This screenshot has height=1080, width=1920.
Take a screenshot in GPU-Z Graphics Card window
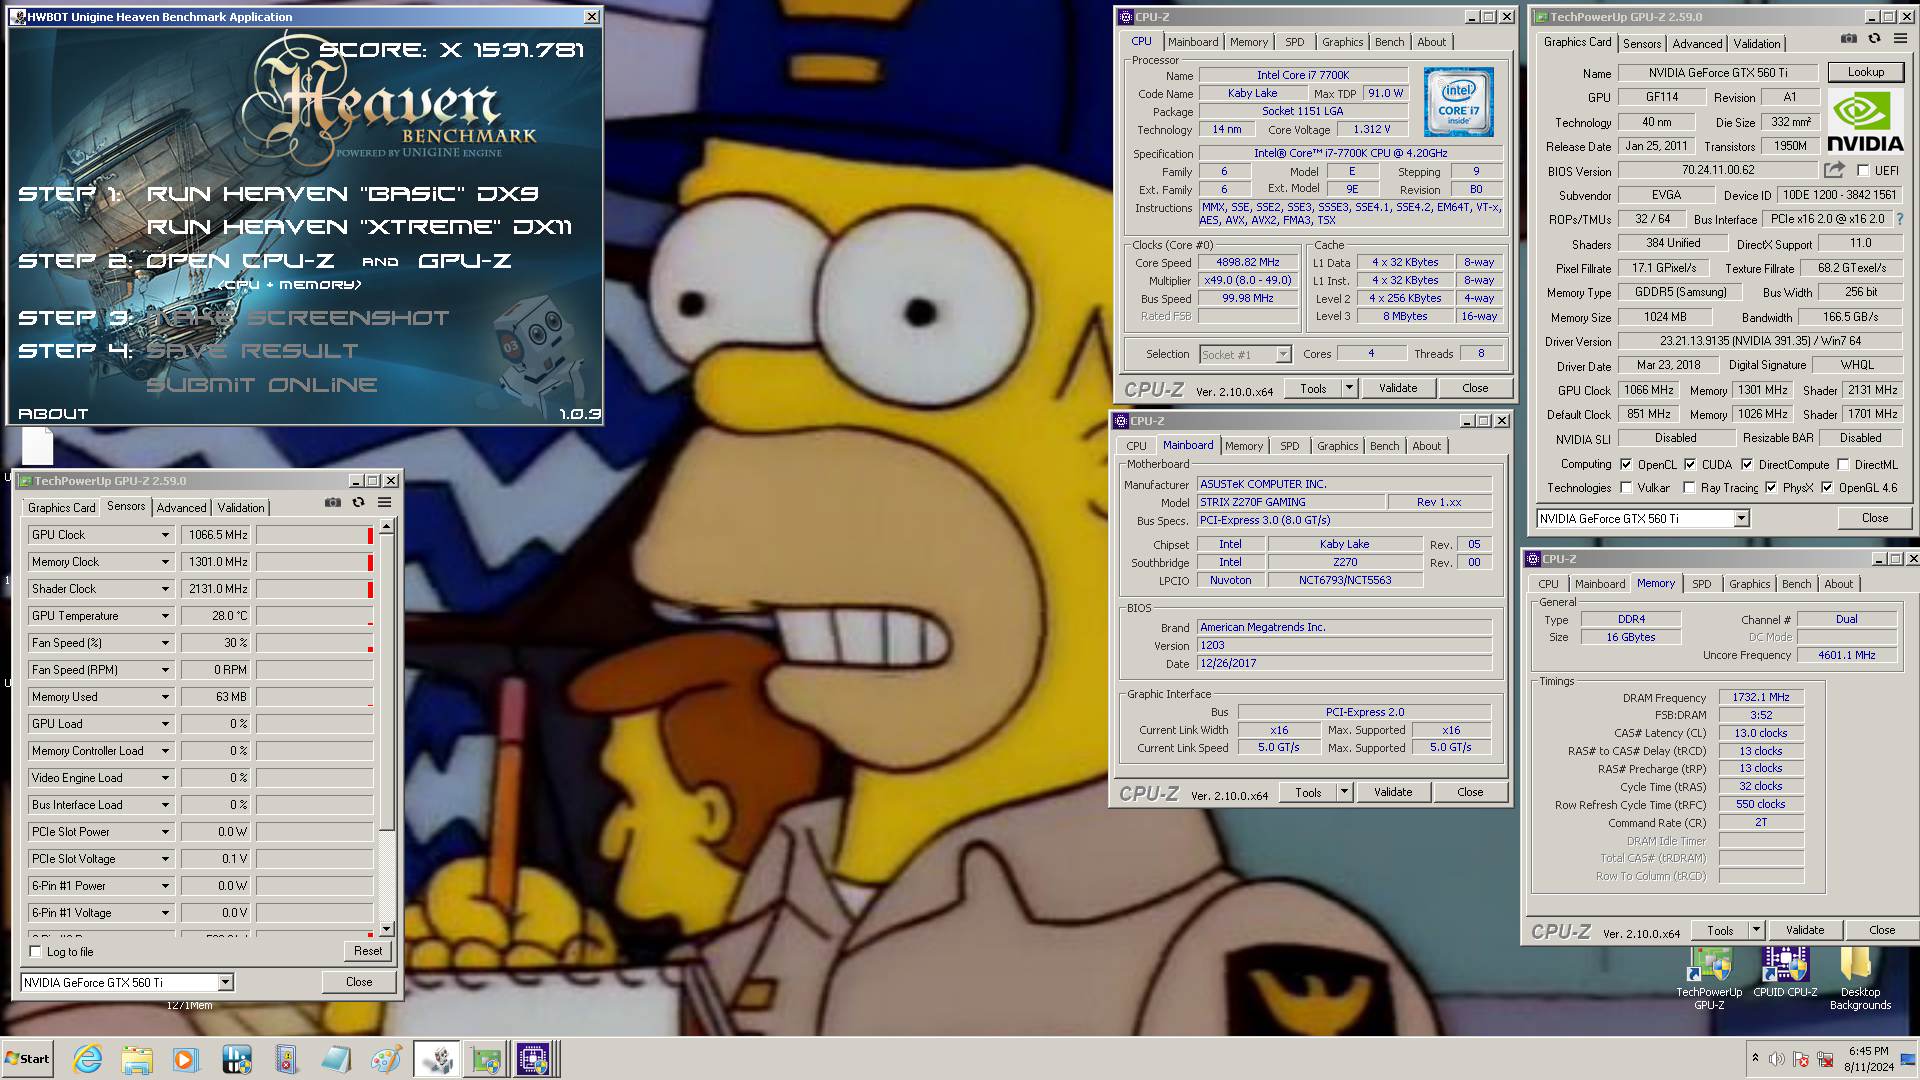[1849, 39]
